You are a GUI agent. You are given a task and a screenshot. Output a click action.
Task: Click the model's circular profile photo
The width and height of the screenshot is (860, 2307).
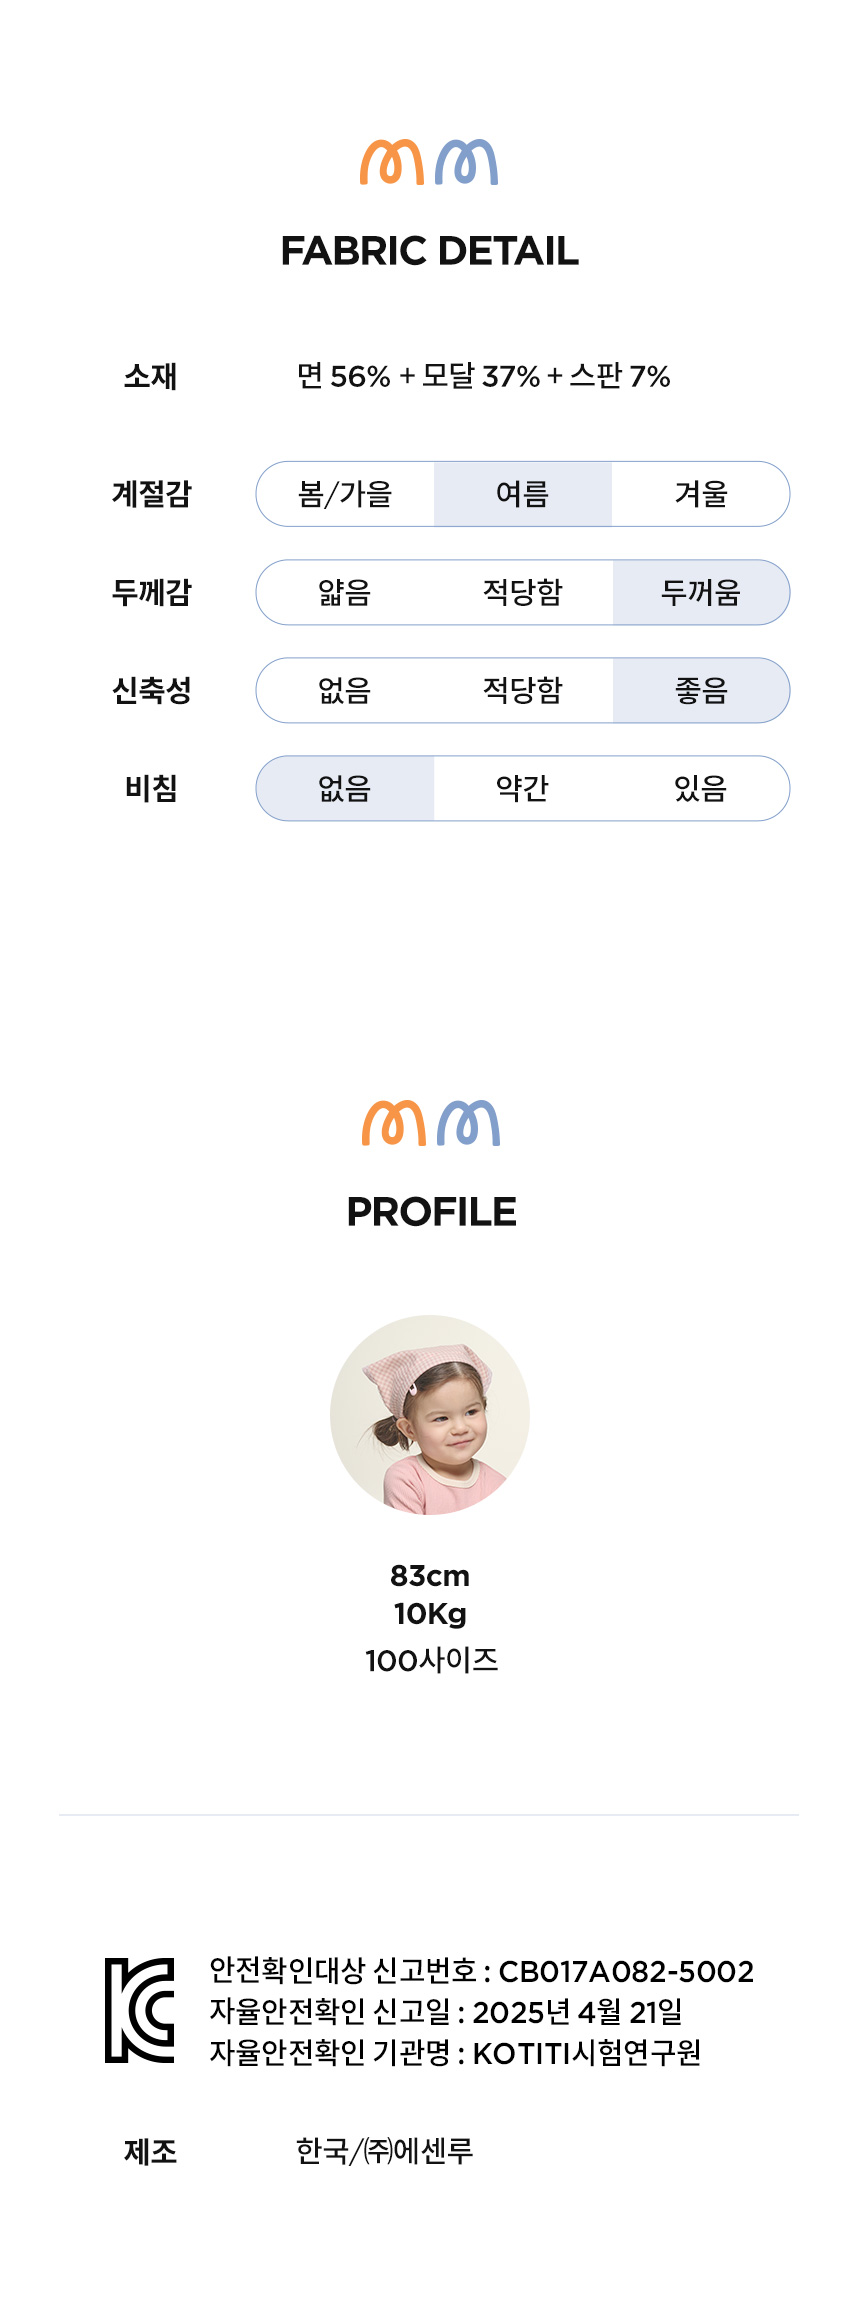[x=430, y=1415]
